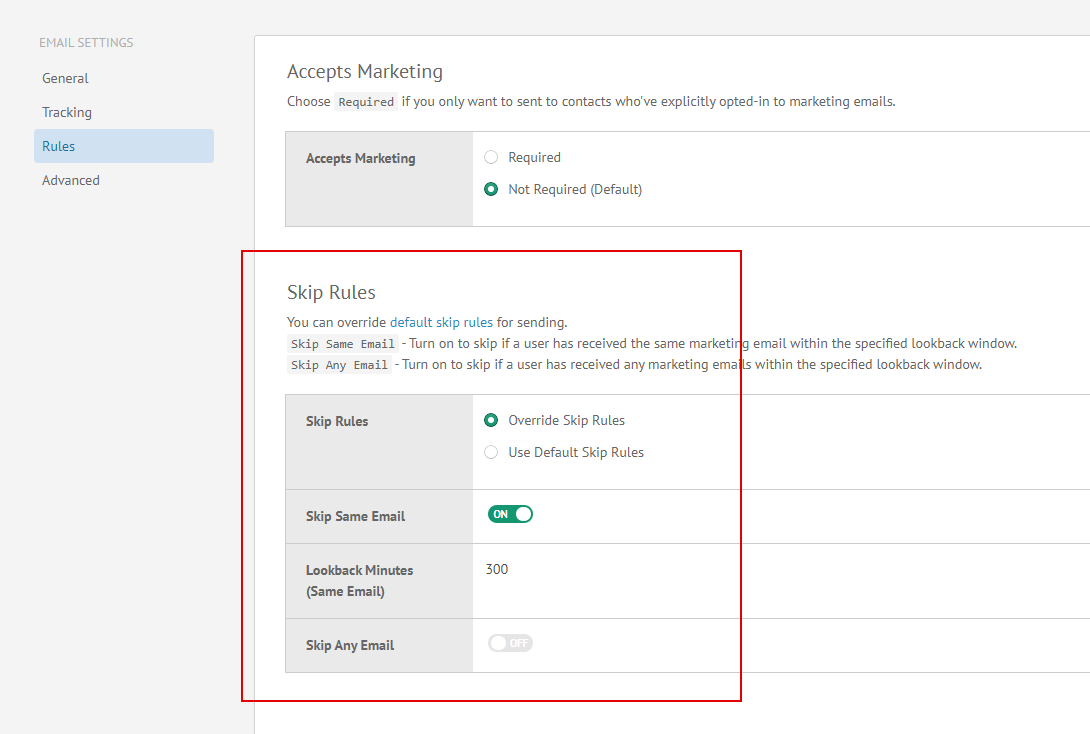Edit the Lookback Minutes value 300
This screenshot has width=1090, height=734.
click(497, 569)
